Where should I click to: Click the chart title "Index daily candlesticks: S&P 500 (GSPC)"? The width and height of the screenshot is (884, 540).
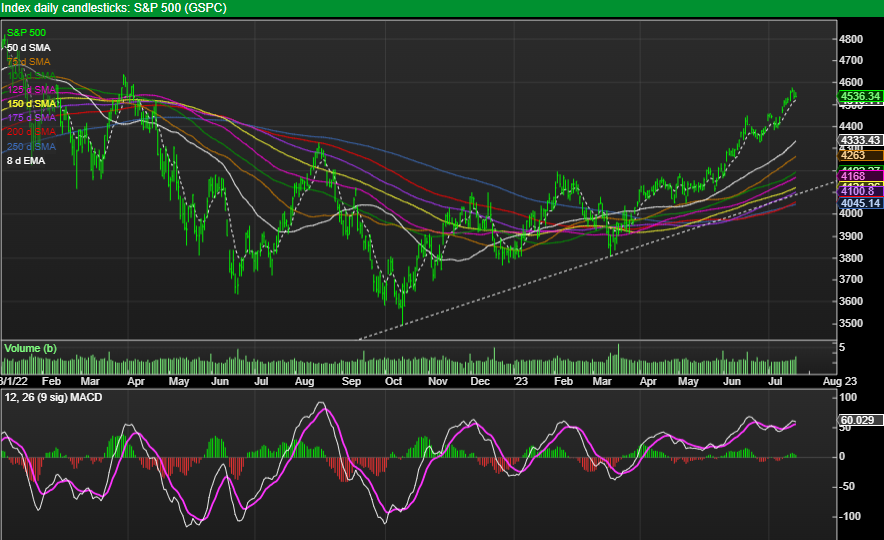pyautogui.click(x=113, y=8)
